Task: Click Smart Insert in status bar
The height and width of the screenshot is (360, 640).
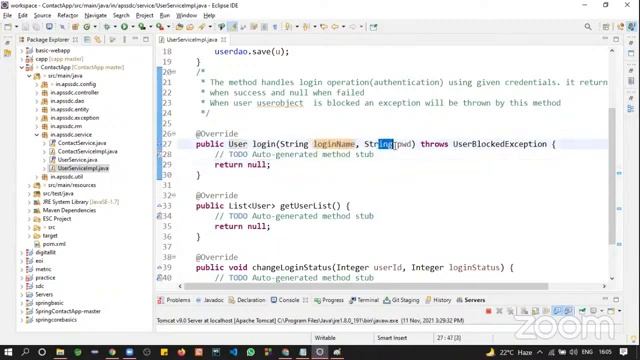Action: point(392,338)
